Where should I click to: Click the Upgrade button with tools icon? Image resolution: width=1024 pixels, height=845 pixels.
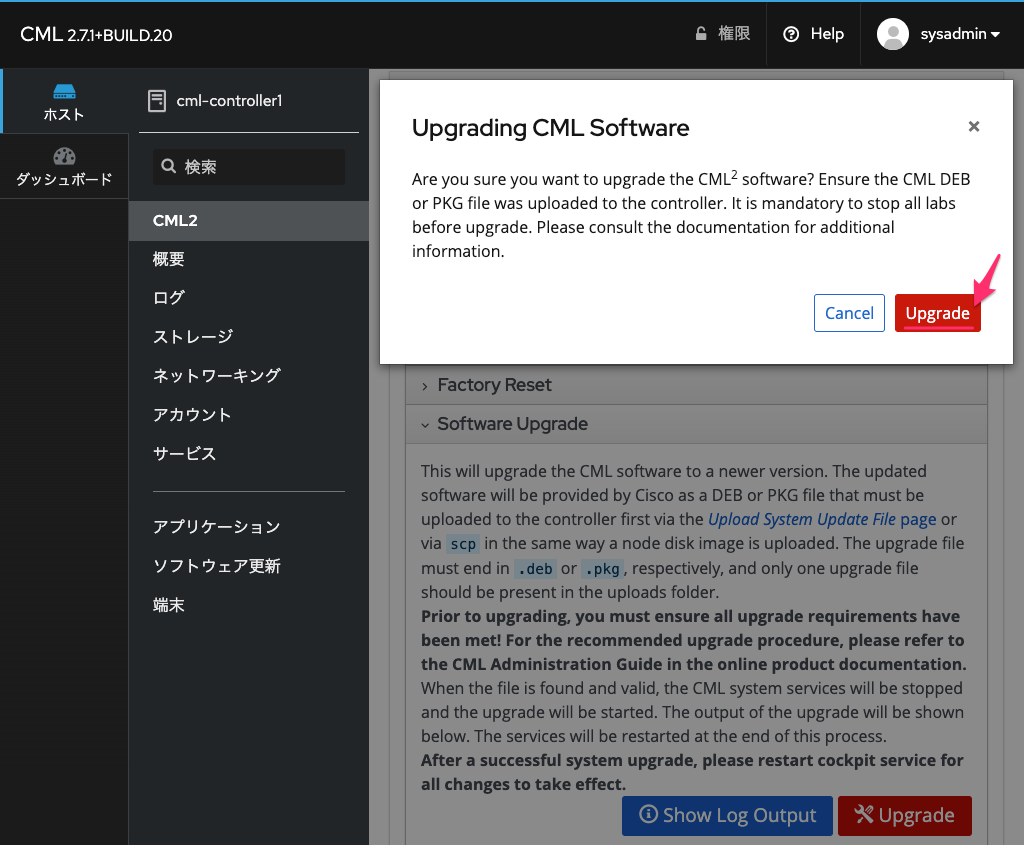[x=904, y=816]
